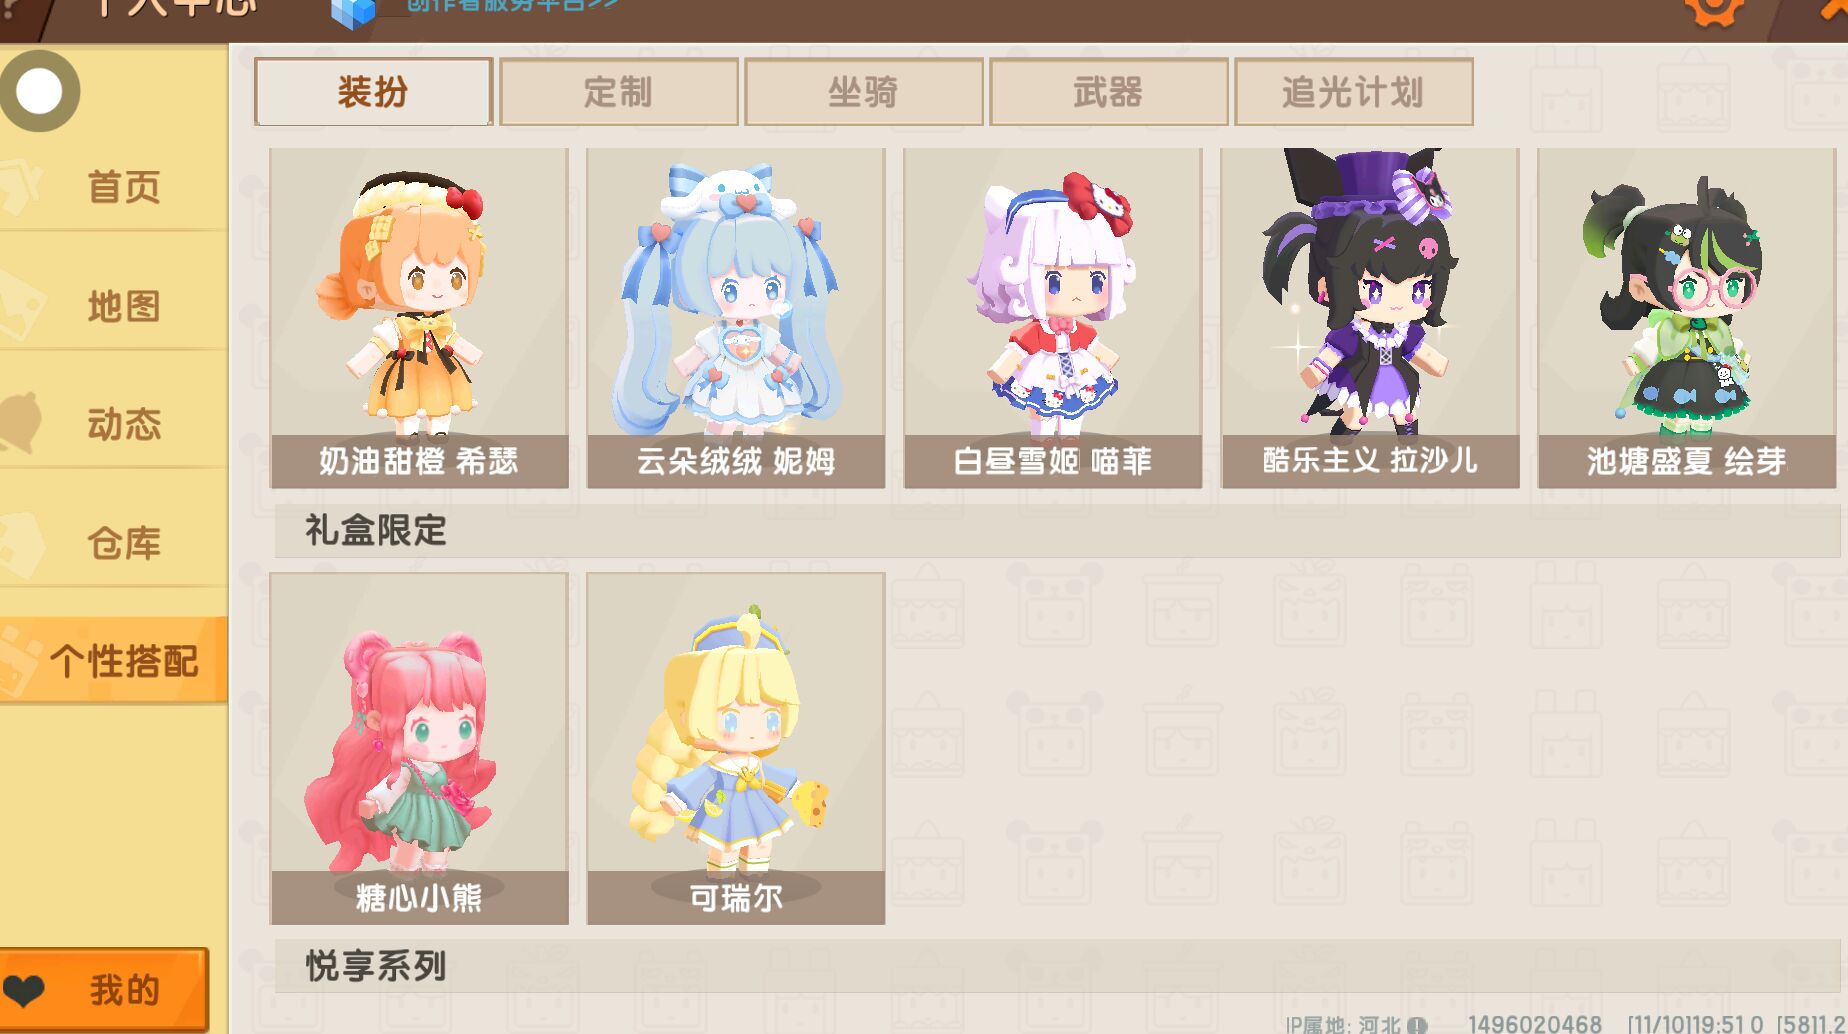The width and height of the screenshot is (1848, 1034).
Task: Select the 云朵绒绒 妮姆 skin
Action: [x=736, y=318]
